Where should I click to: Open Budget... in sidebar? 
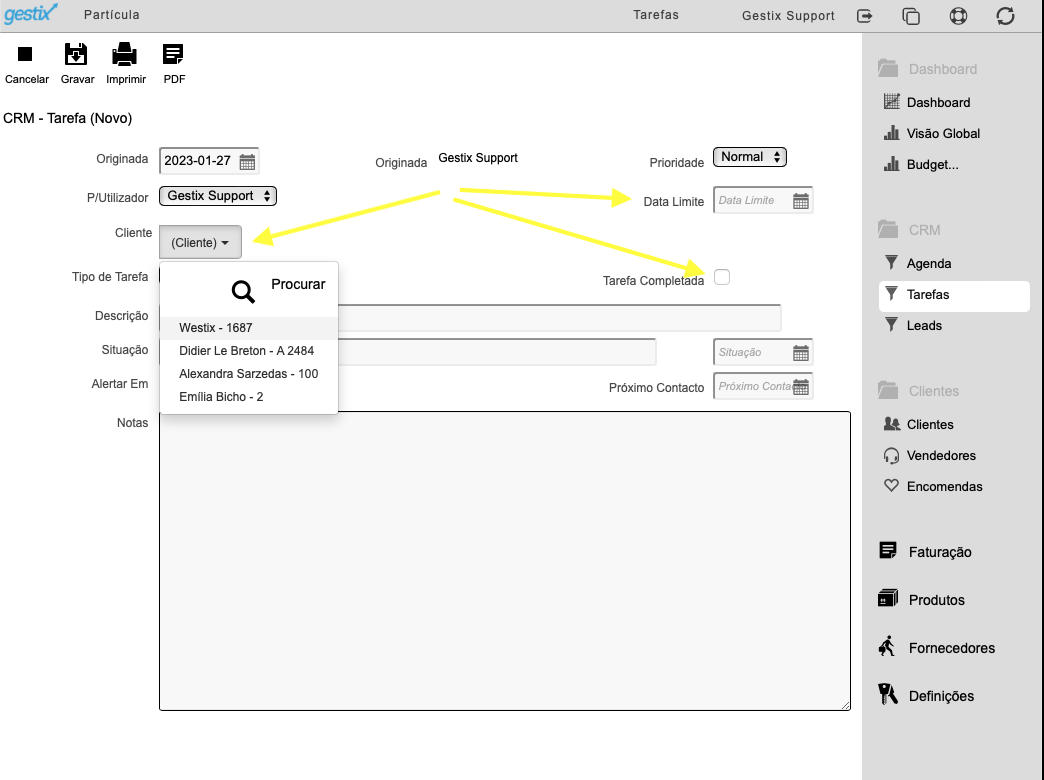click(932, 165)
